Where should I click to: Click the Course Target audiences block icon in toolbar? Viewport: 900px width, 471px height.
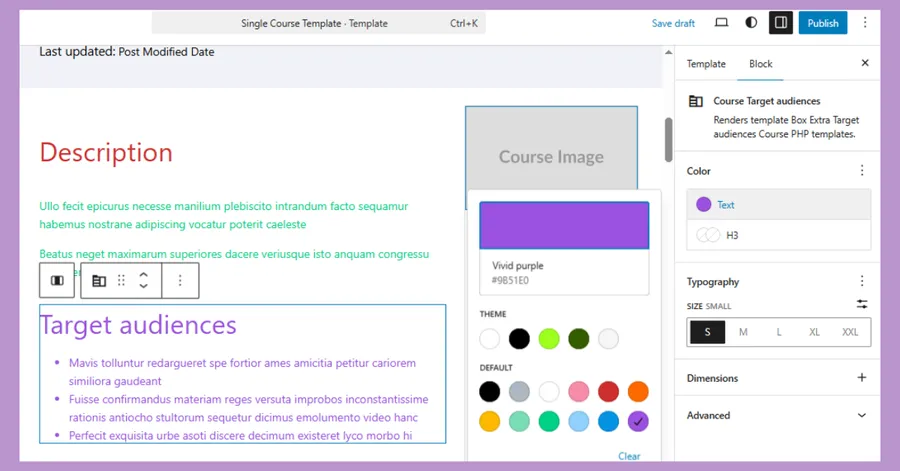click(99, 281)
